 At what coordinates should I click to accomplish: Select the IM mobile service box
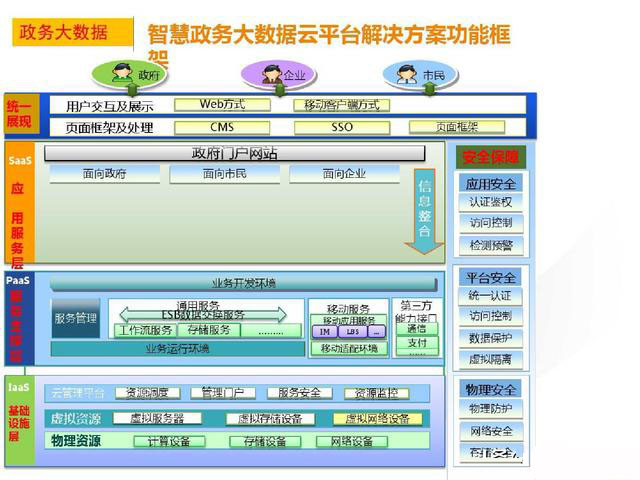point(324,331)
